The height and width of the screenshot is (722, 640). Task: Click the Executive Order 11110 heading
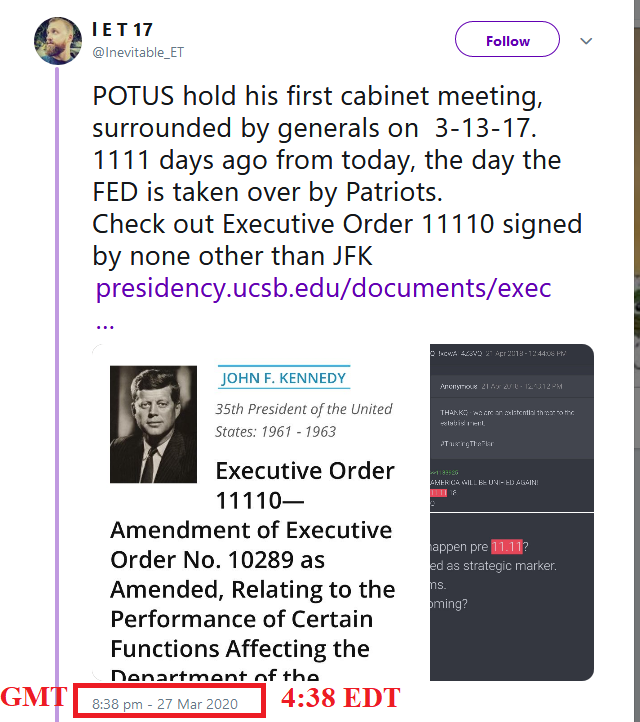(x=305, y=483)
